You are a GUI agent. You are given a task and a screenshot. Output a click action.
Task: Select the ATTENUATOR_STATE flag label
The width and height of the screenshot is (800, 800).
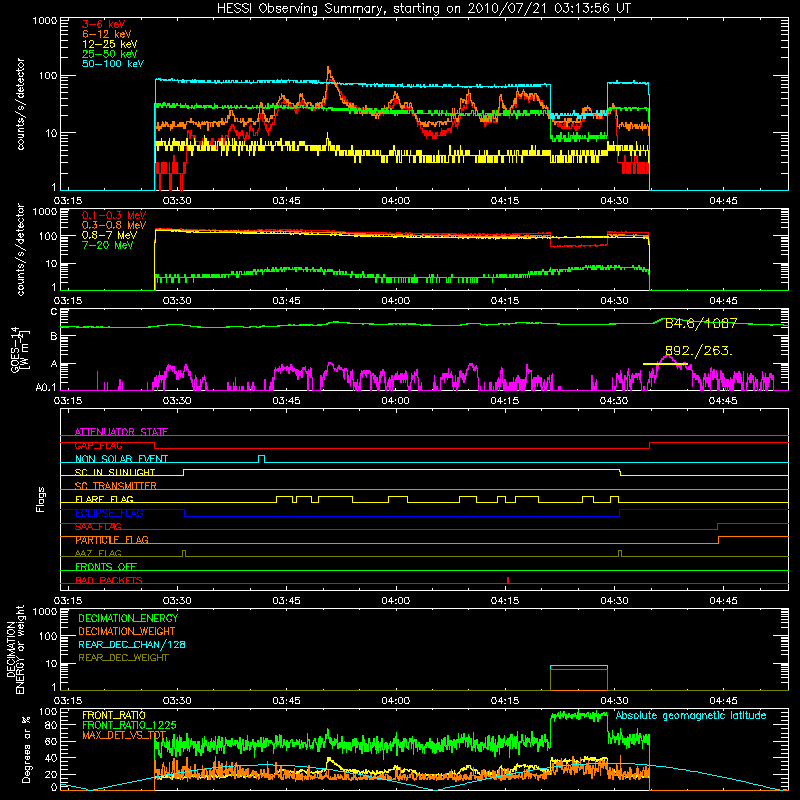point(121,432)
